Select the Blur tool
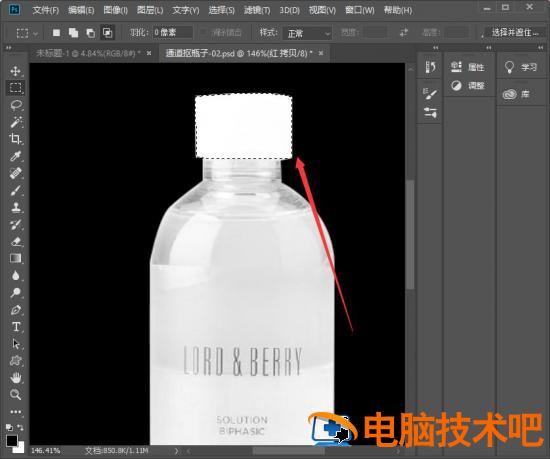 15,276
